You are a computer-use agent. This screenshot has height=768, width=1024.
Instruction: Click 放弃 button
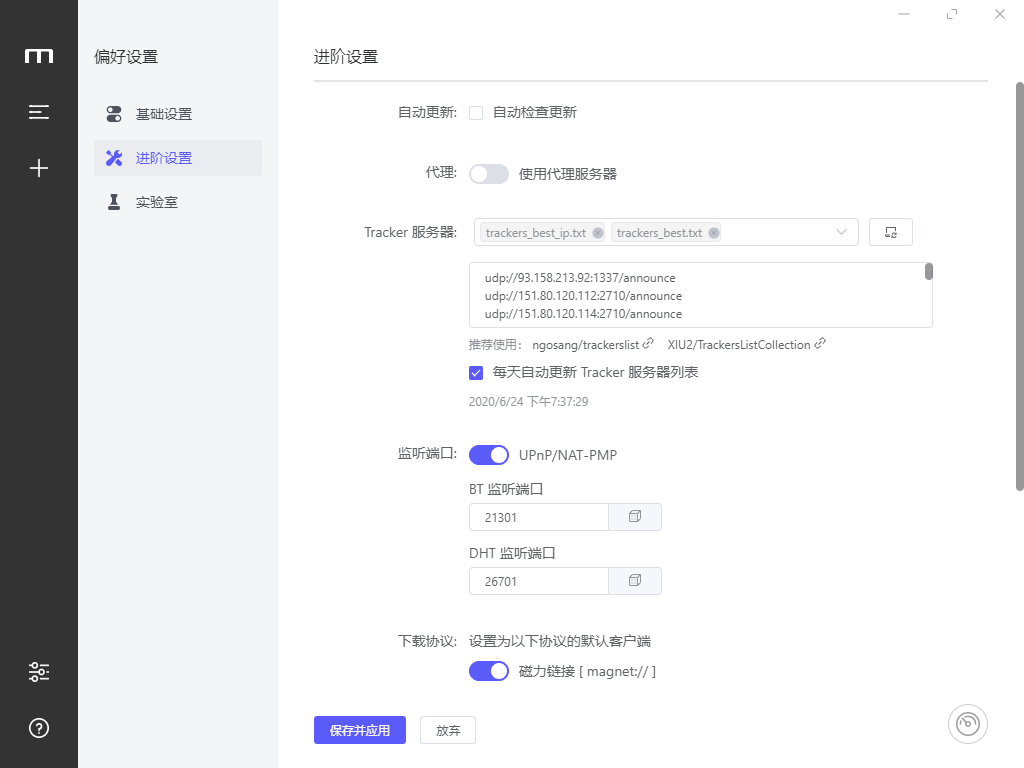[x=448, y=730]
